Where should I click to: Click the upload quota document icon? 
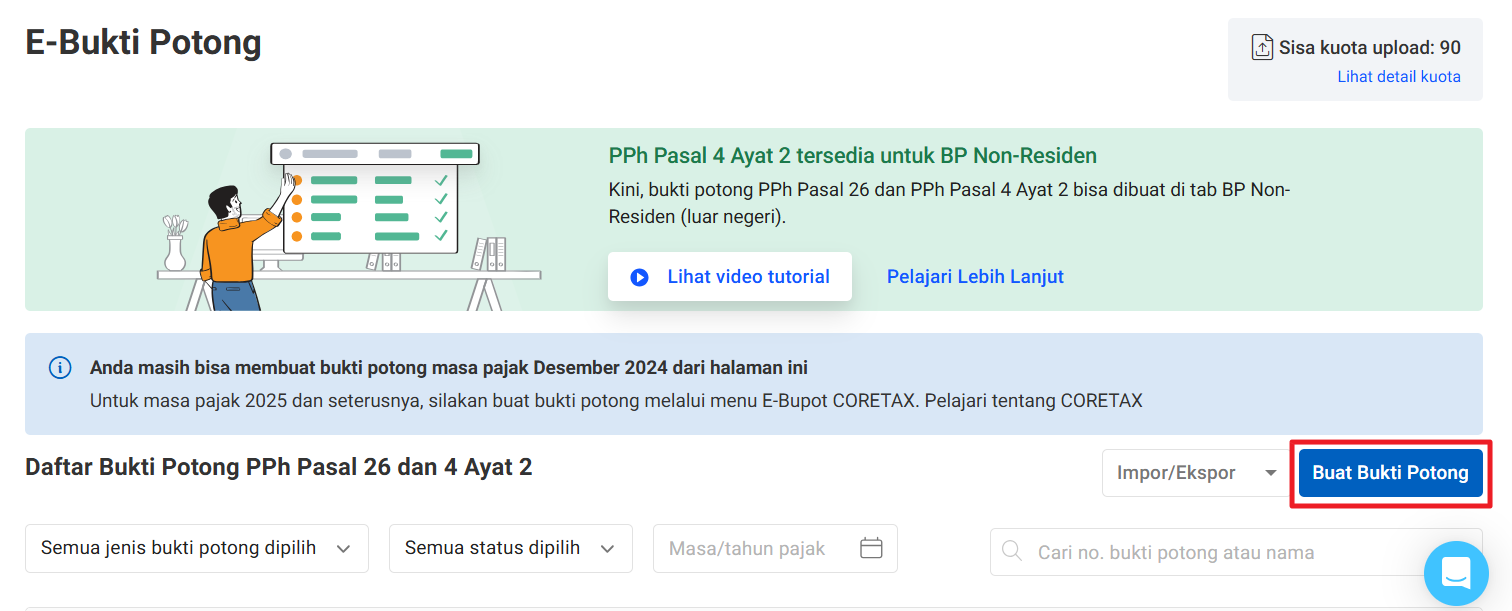point(1262,47)
